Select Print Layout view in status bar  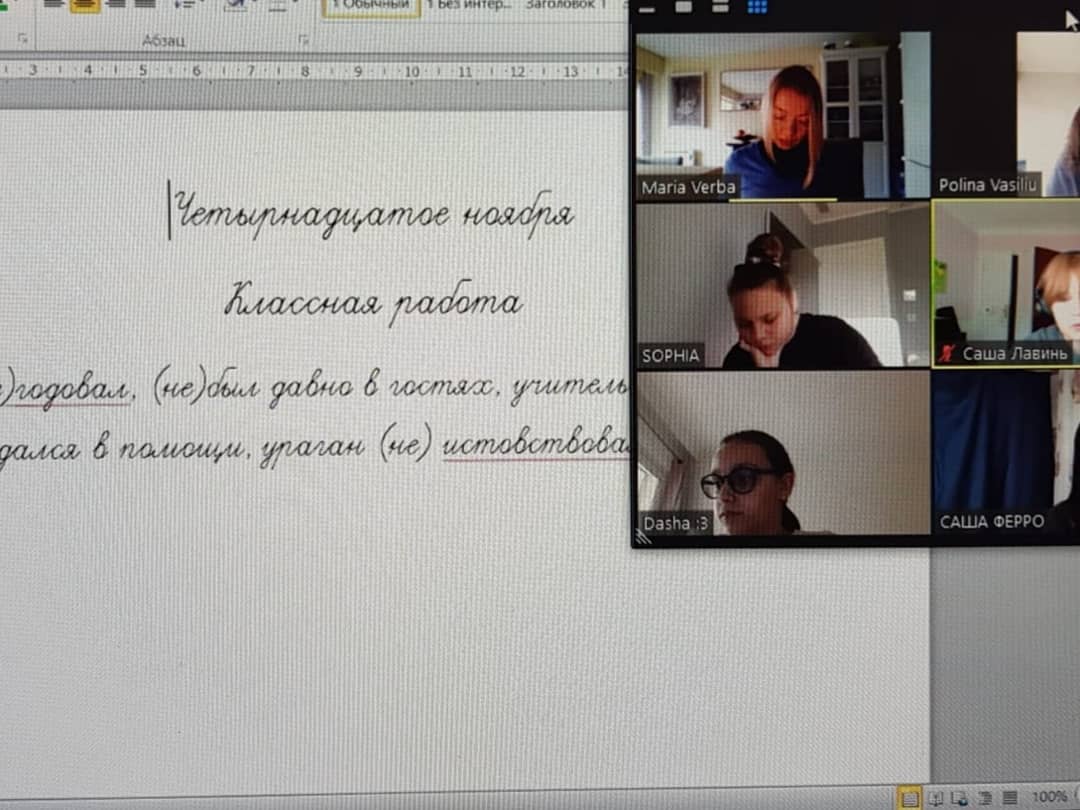pyautogui.click(x=909, y=798)
